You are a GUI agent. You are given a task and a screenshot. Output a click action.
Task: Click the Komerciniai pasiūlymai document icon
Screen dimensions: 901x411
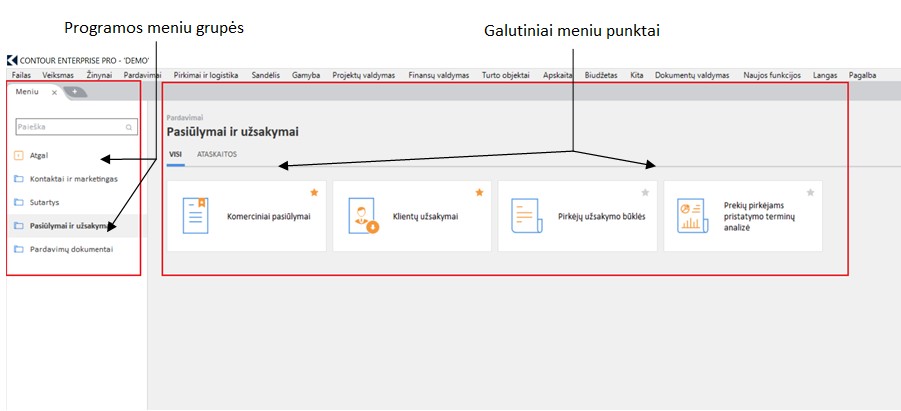click(195, 216)
